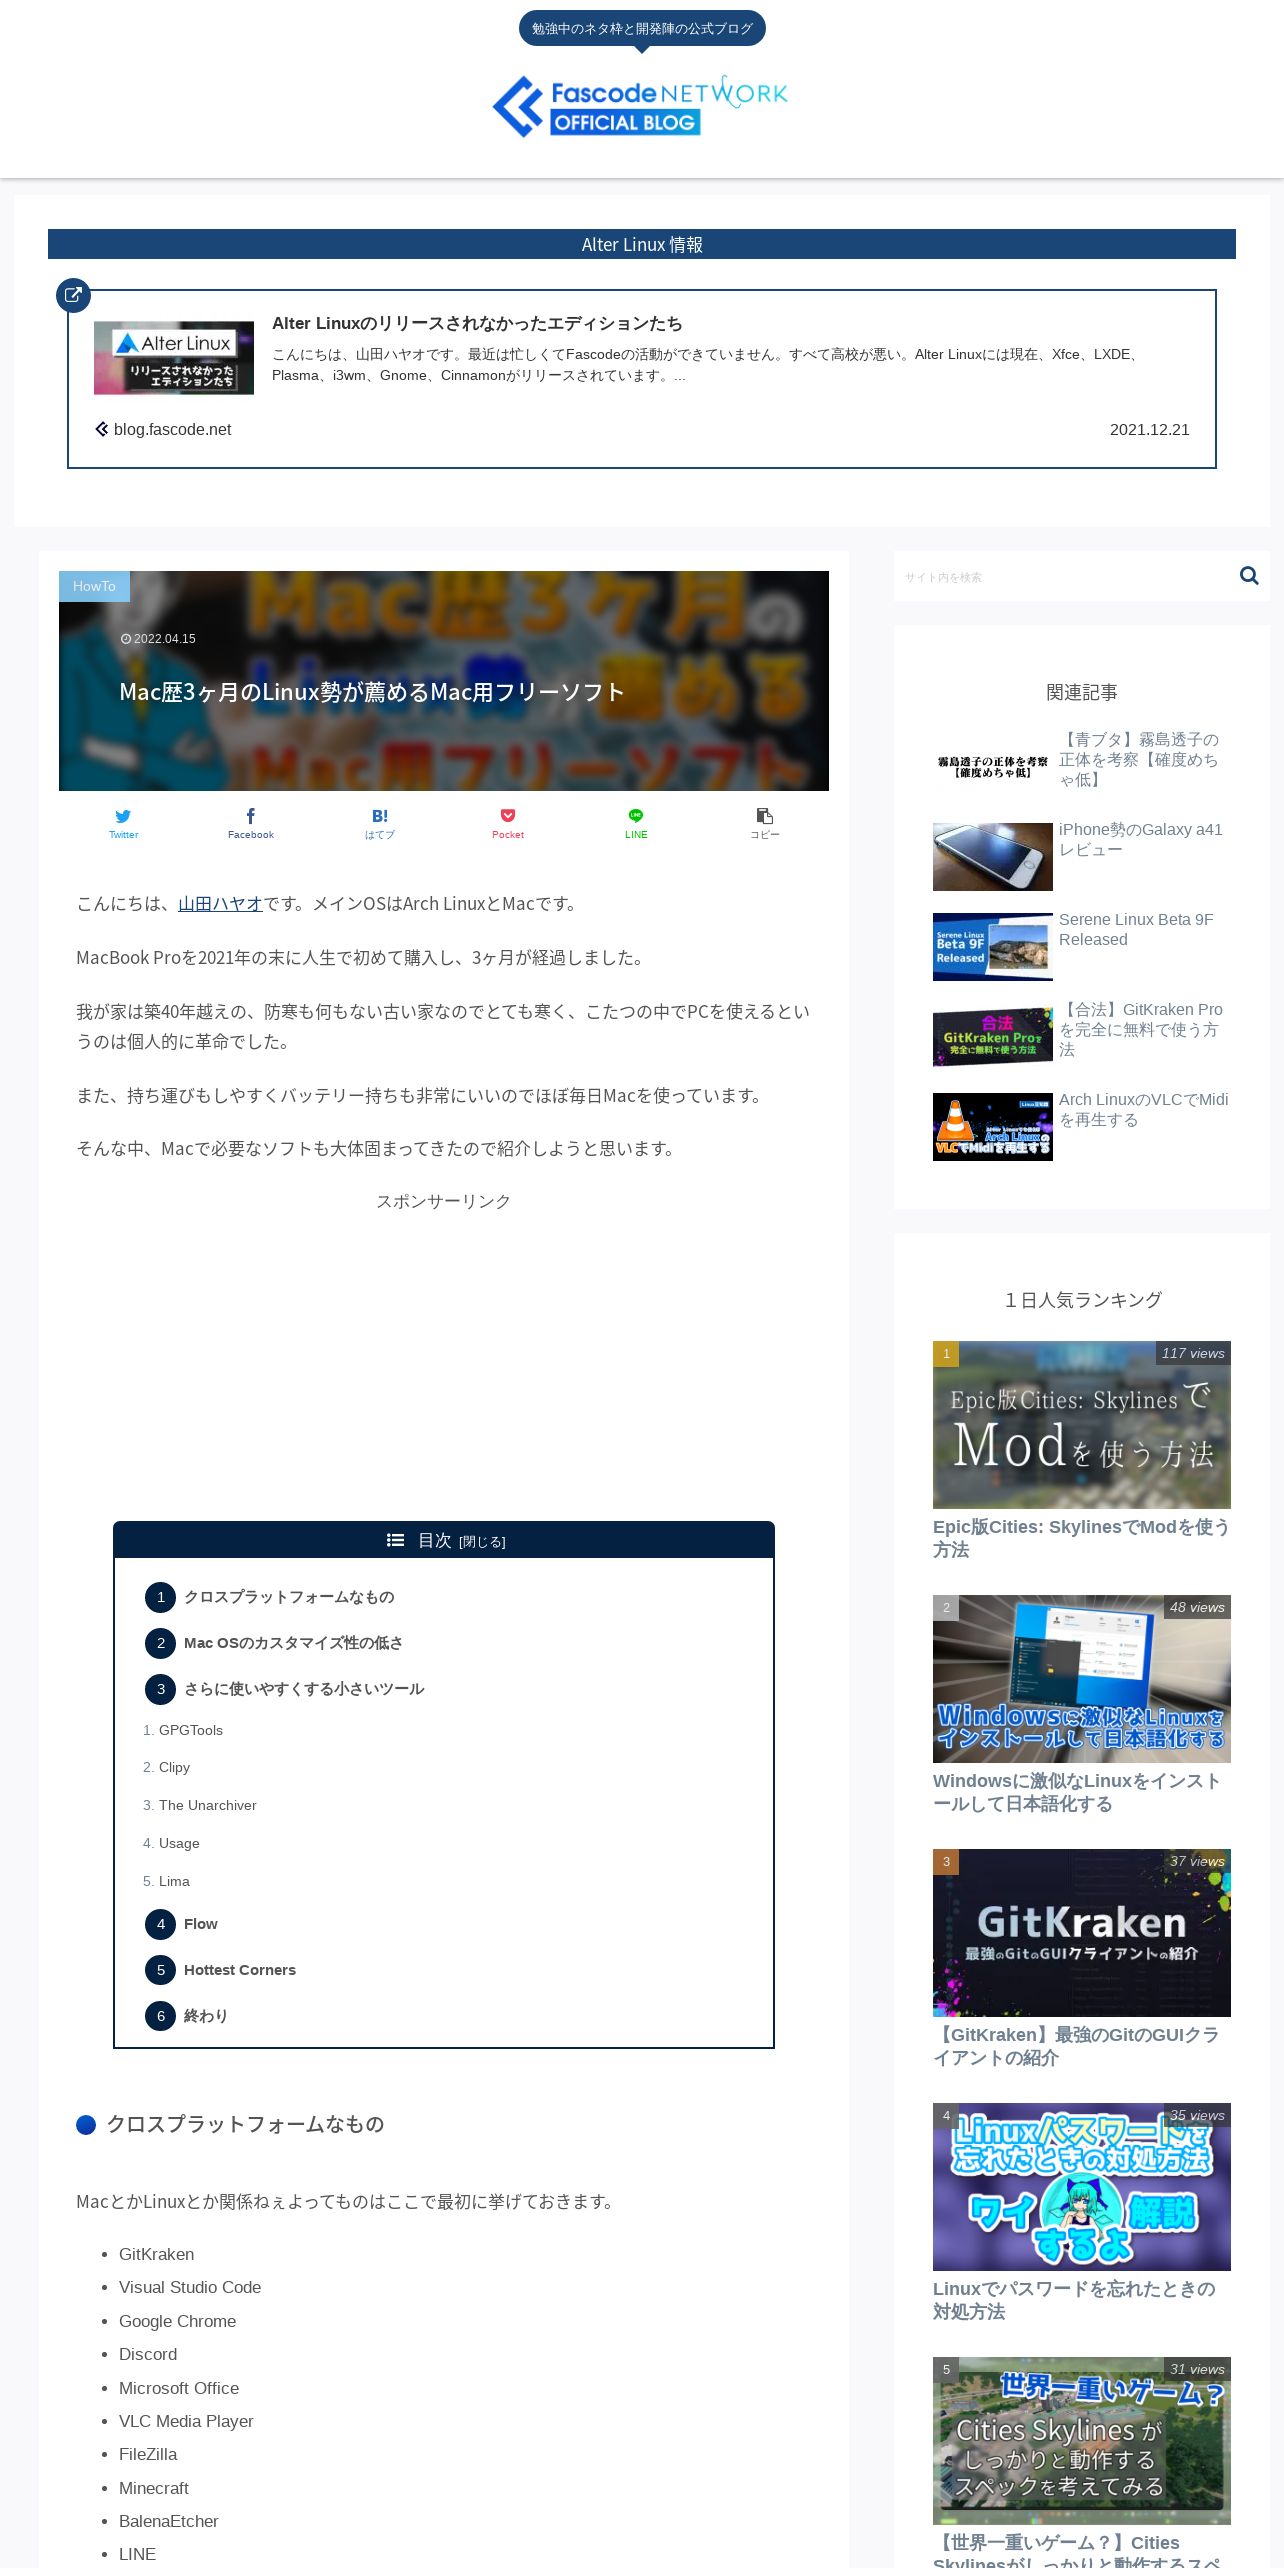Click the 2021.12.21 date on the card
This screenshot has width=1284, height=2568.
pos(1150,430)
